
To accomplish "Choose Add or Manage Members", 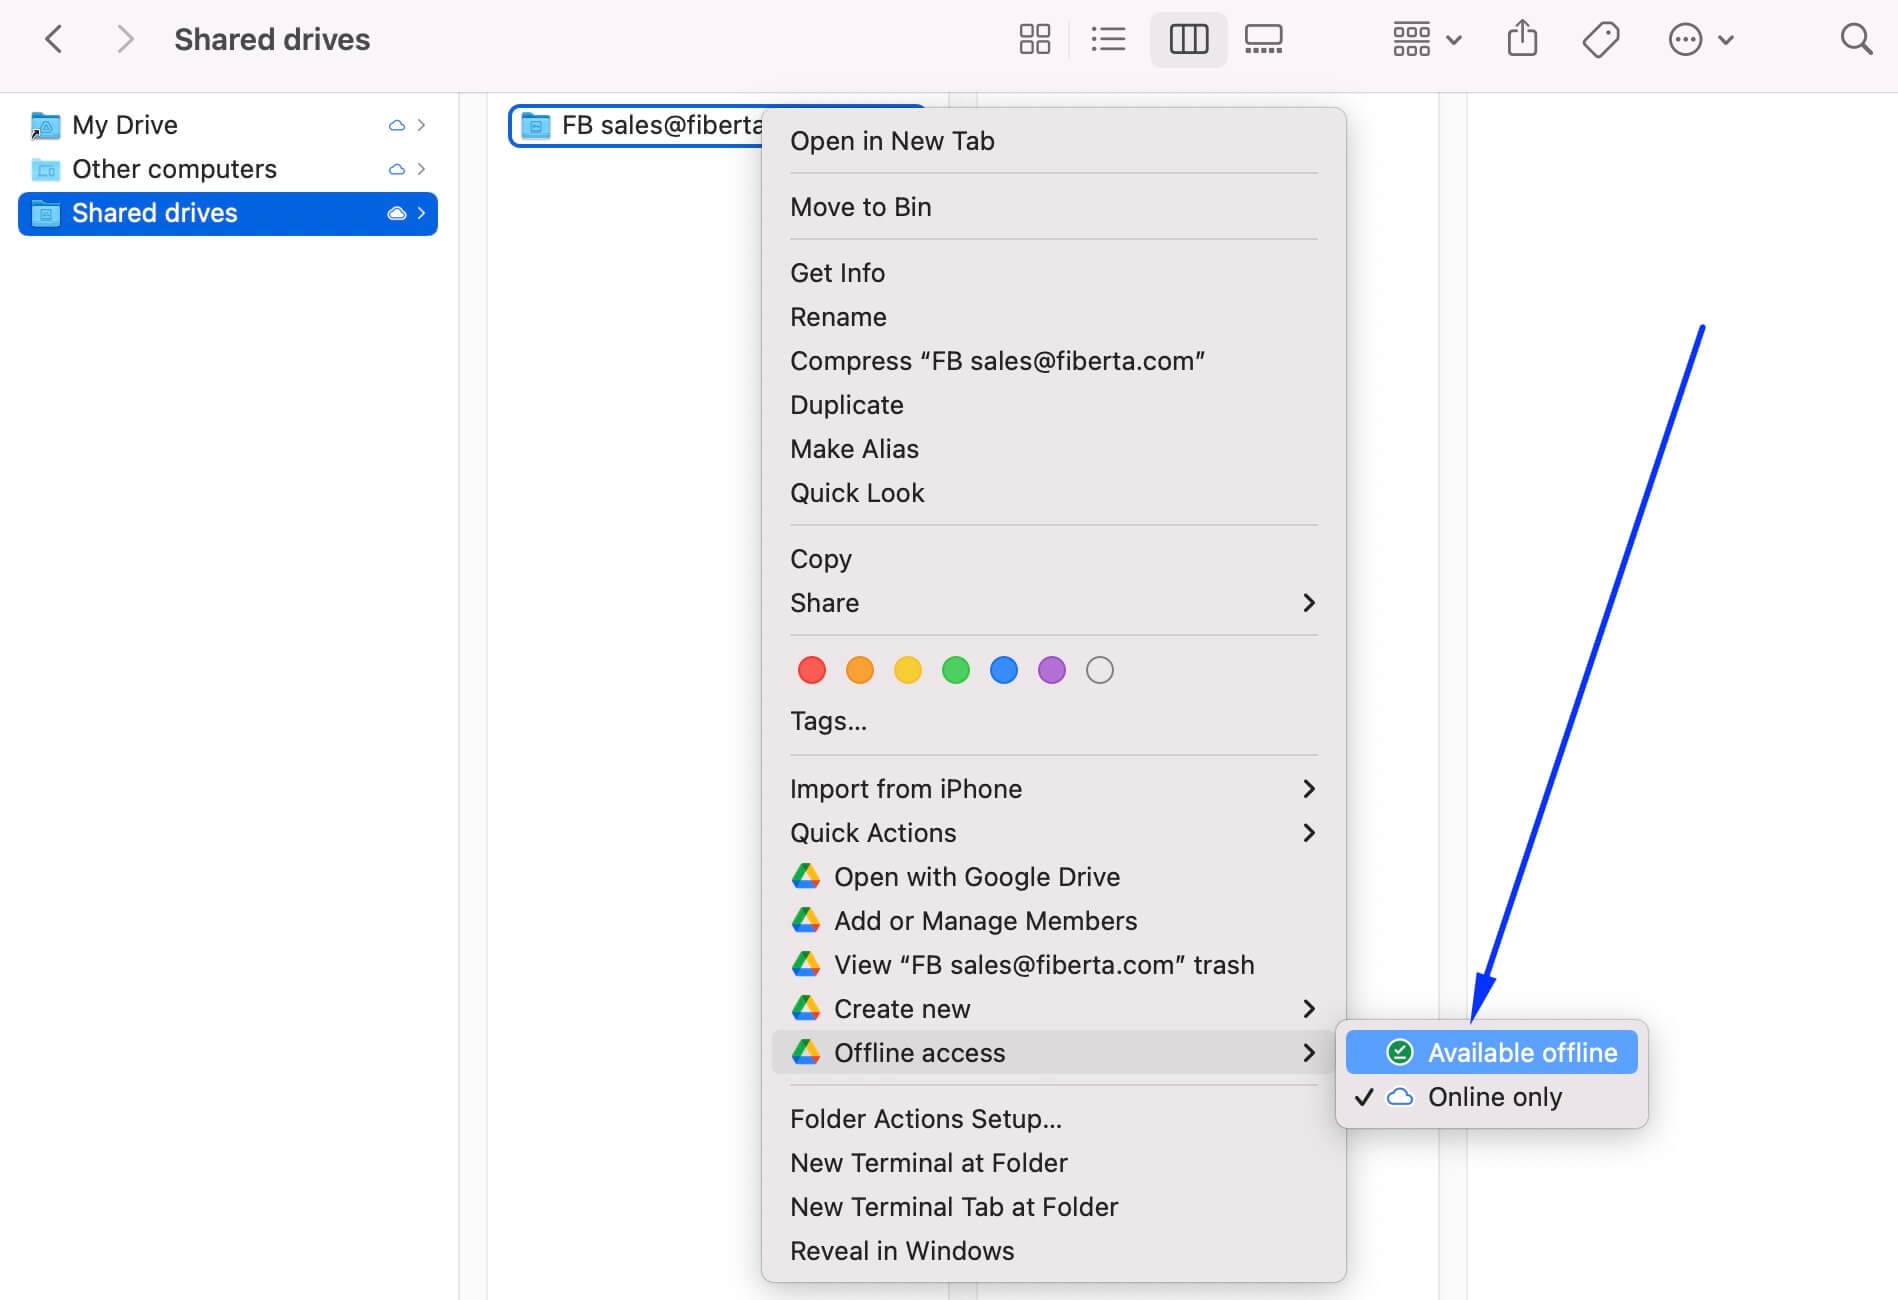I will [1053, 921].
